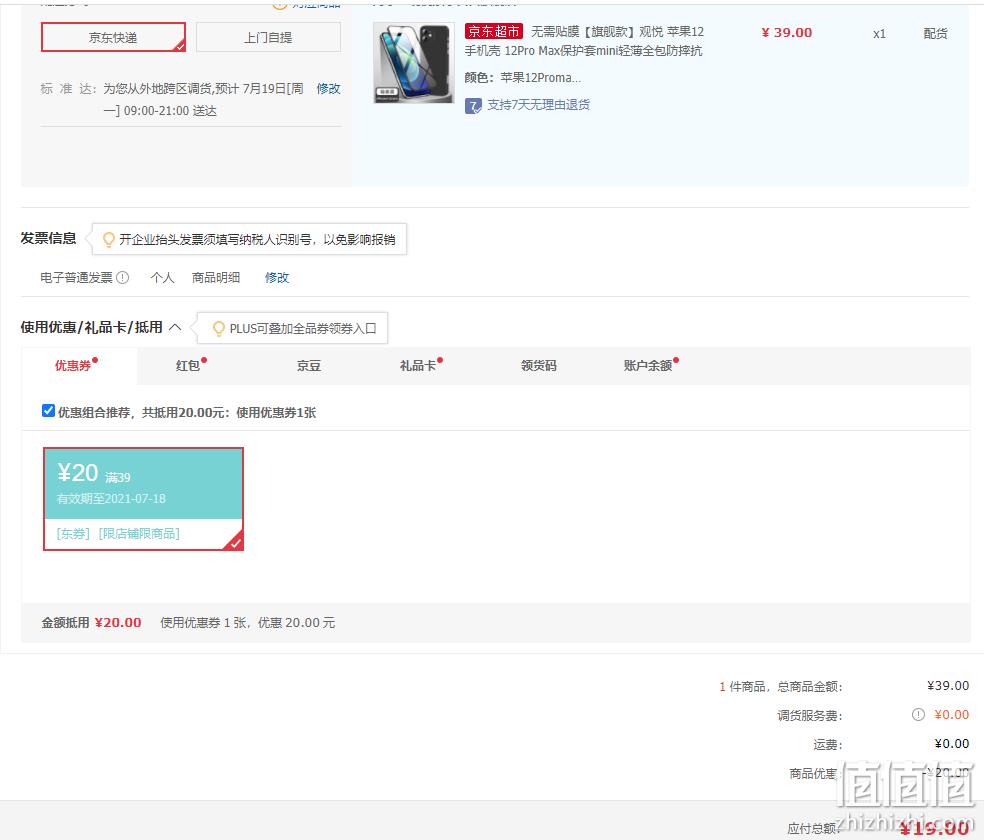This screenshot has width=984, height=840.
Task: Click 运费 ¥0.00 value
Action: pyautogui.click(x=951, y=743)
